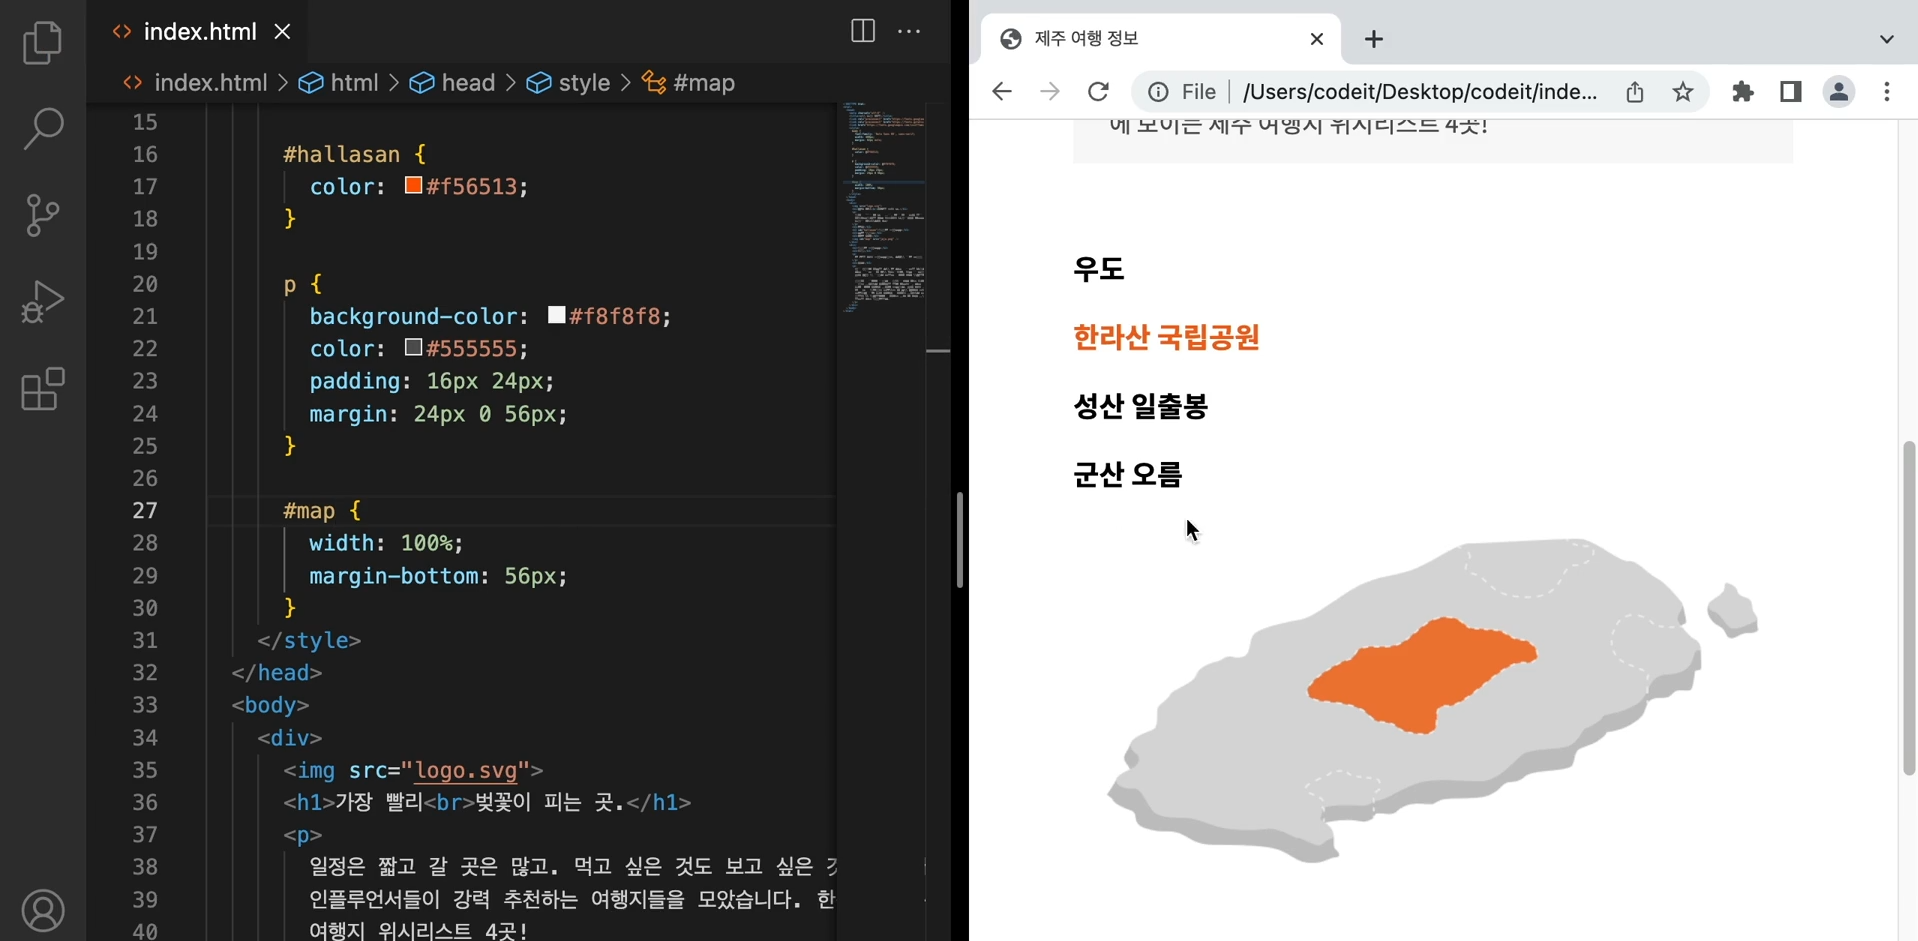Viewport: 1918px width, 941px height.
Task: Click the logo.svg link in code
Action: tap(466, 770)
